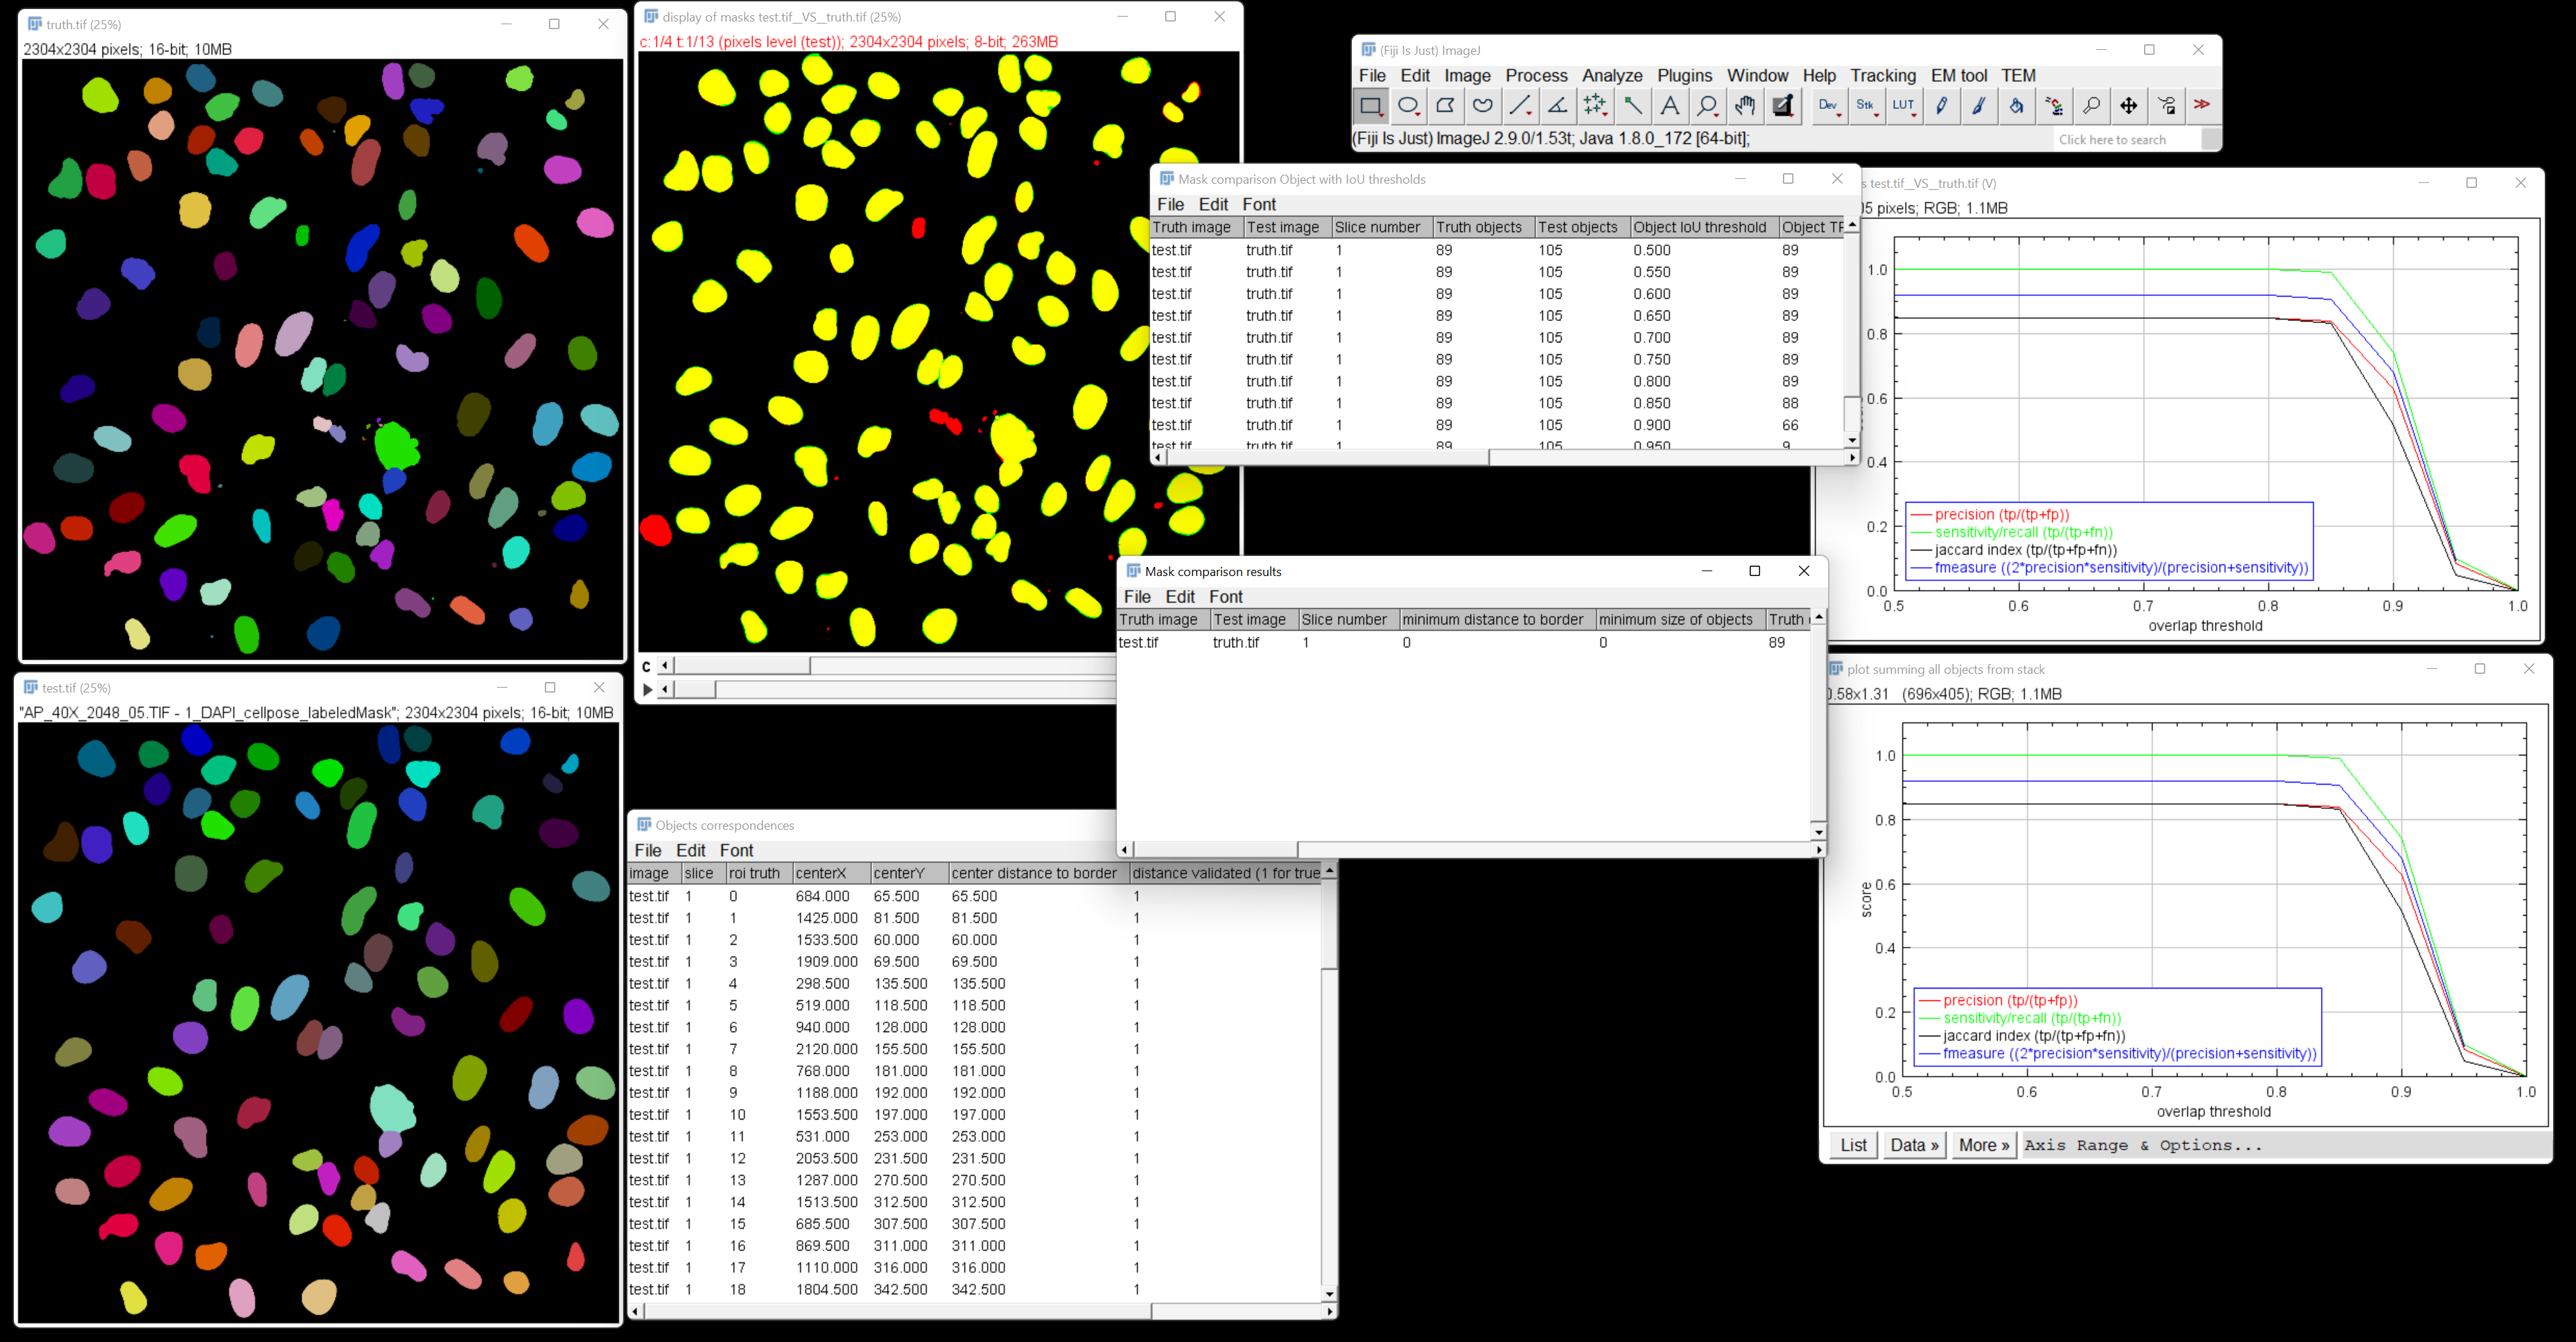
Task: Start animation with stack play button
Action: (647, 689)
